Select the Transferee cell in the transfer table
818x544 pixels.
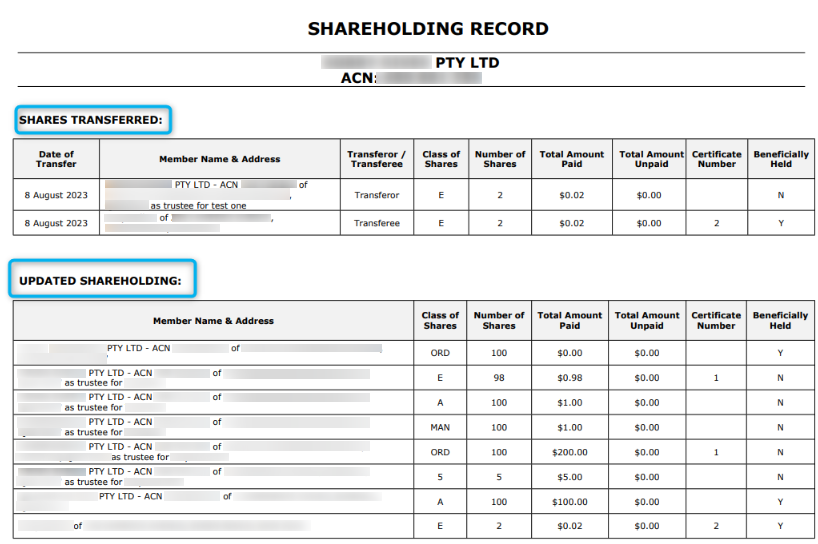point(376,223)
